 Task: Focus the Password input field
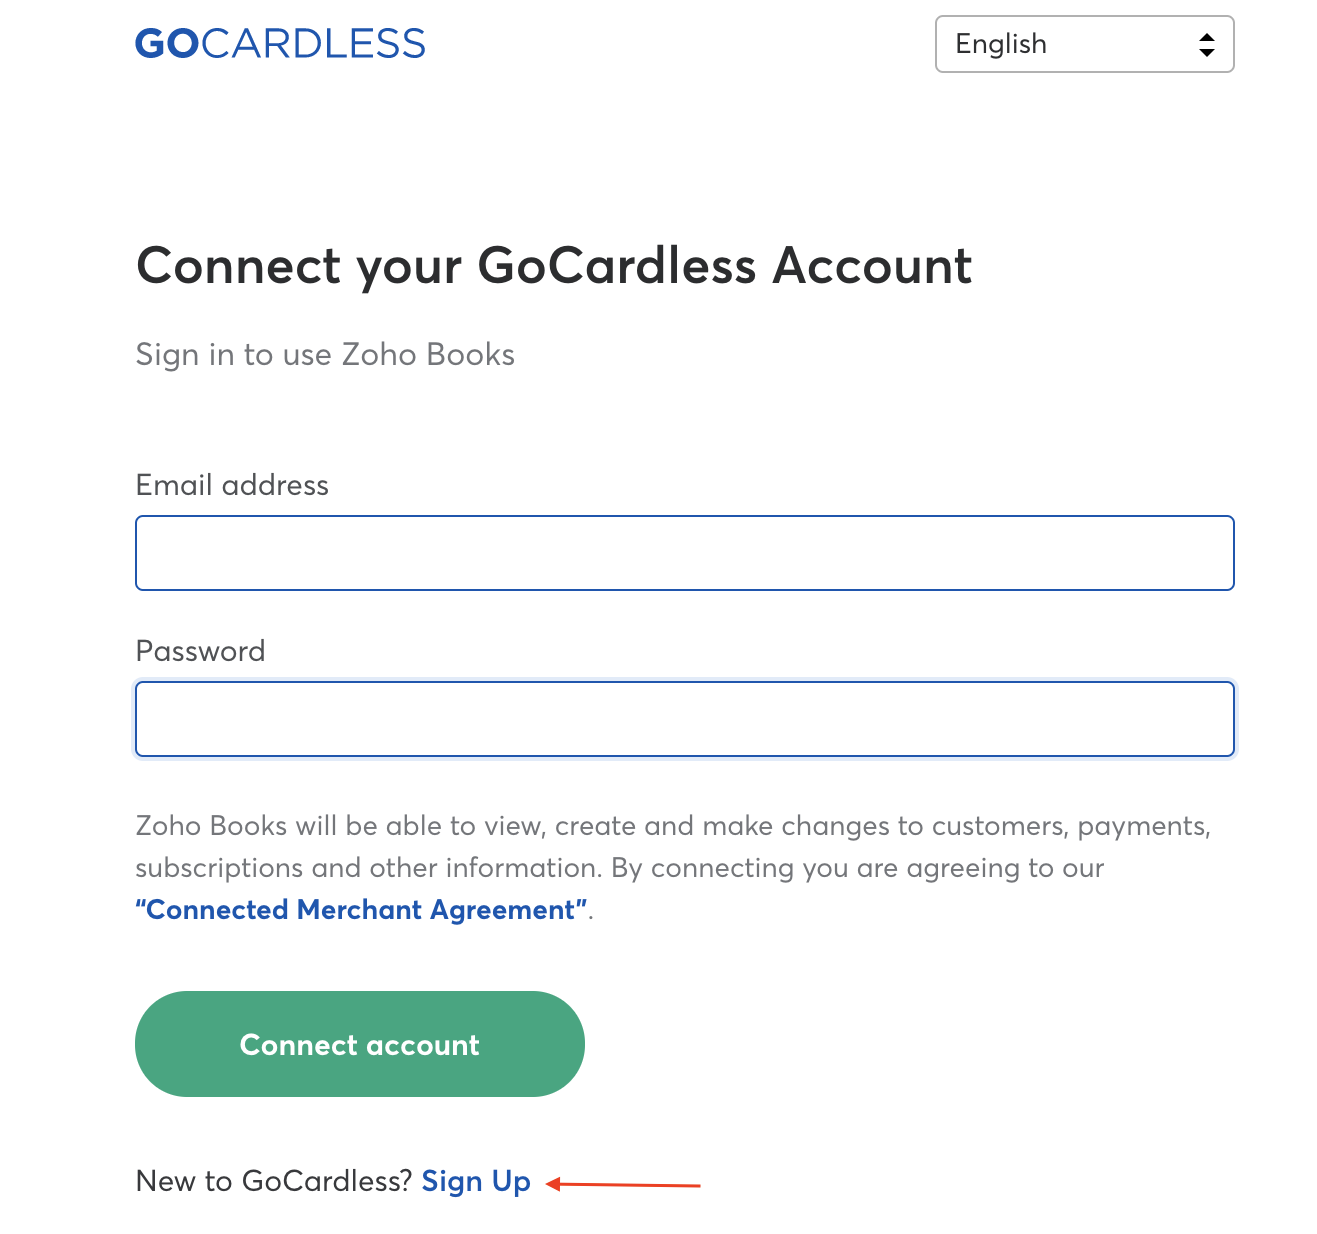point(684,719)
